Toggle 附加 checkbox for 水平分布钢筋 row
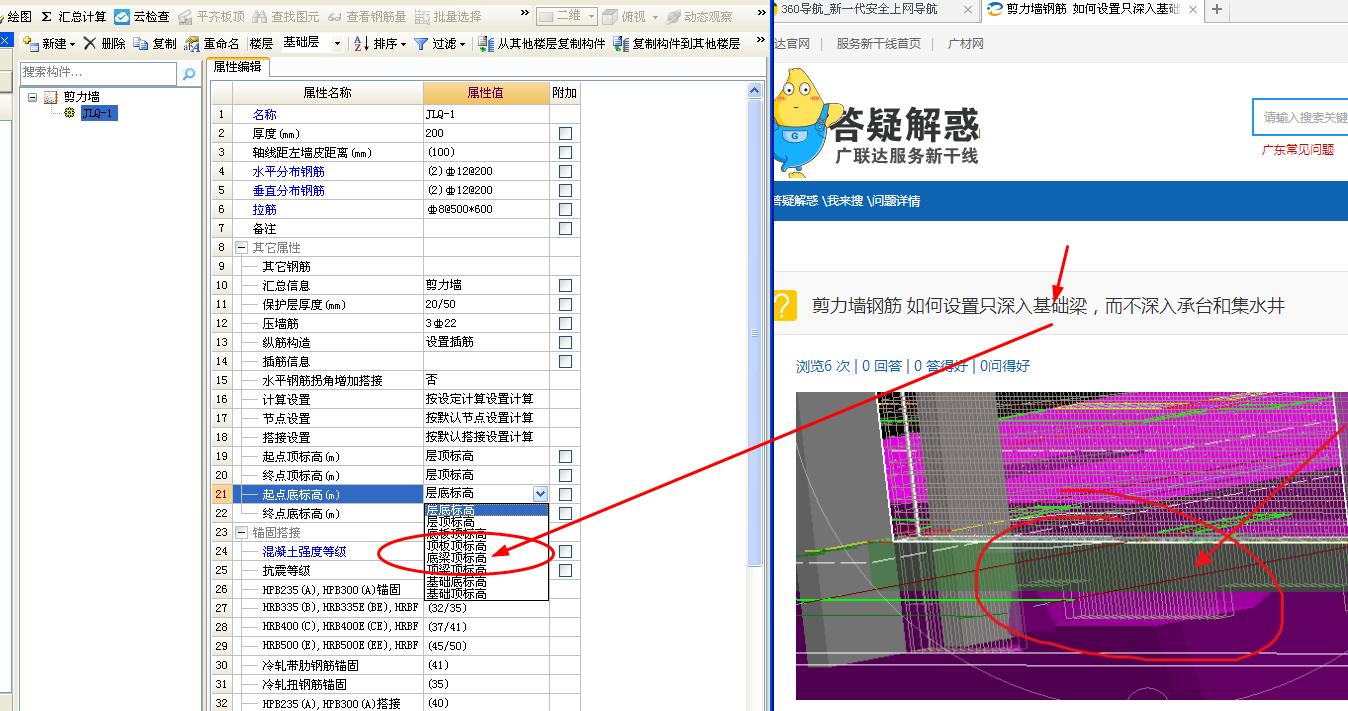 [x=565, y=171]
